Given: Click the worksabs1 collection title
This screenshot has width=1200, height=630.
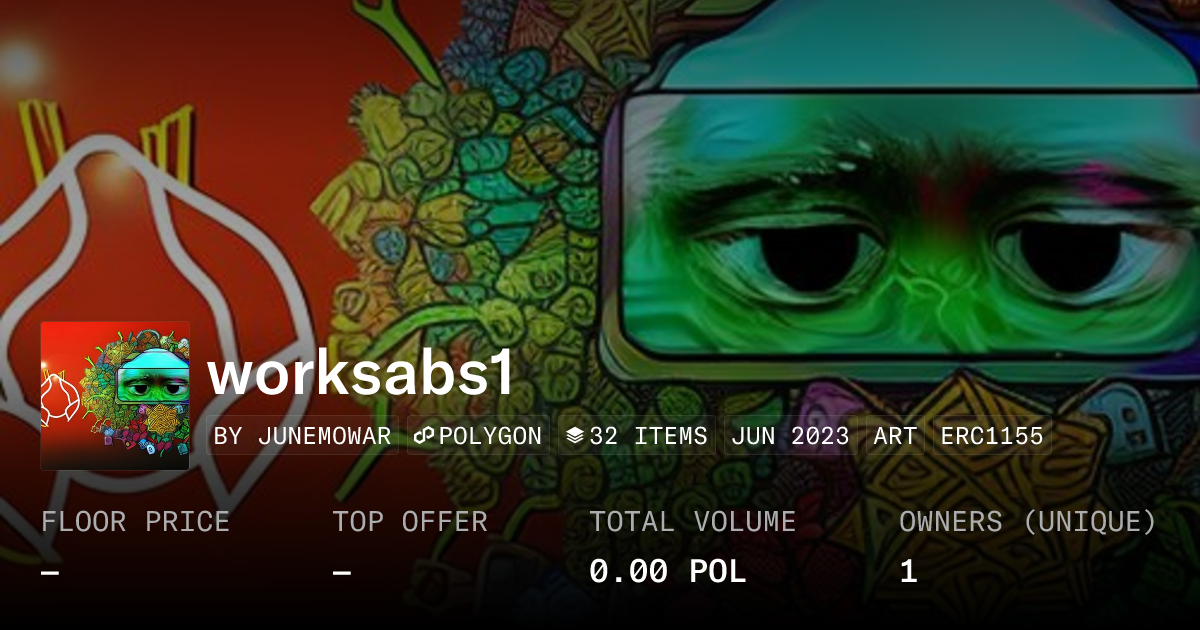Looking at the screenshot, I should click(361, 374).
